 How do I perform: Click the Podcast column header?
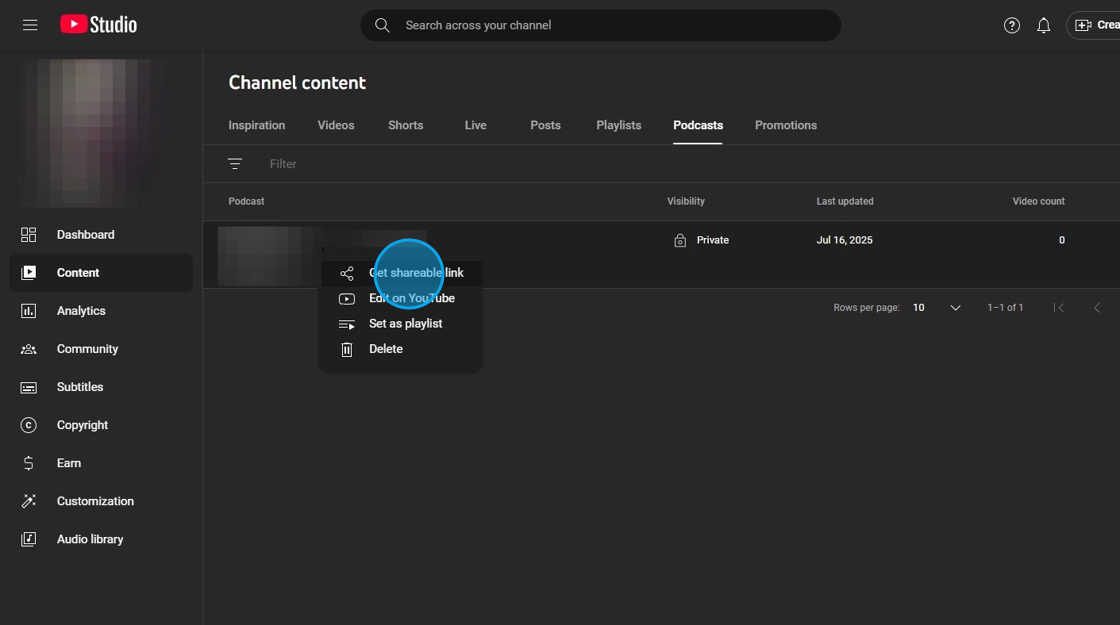(x=246, y=201)
